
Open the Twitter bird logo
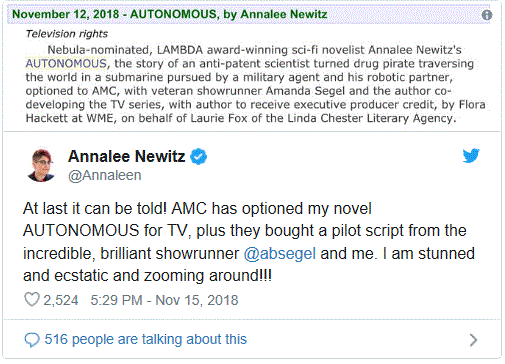point(471,156)
